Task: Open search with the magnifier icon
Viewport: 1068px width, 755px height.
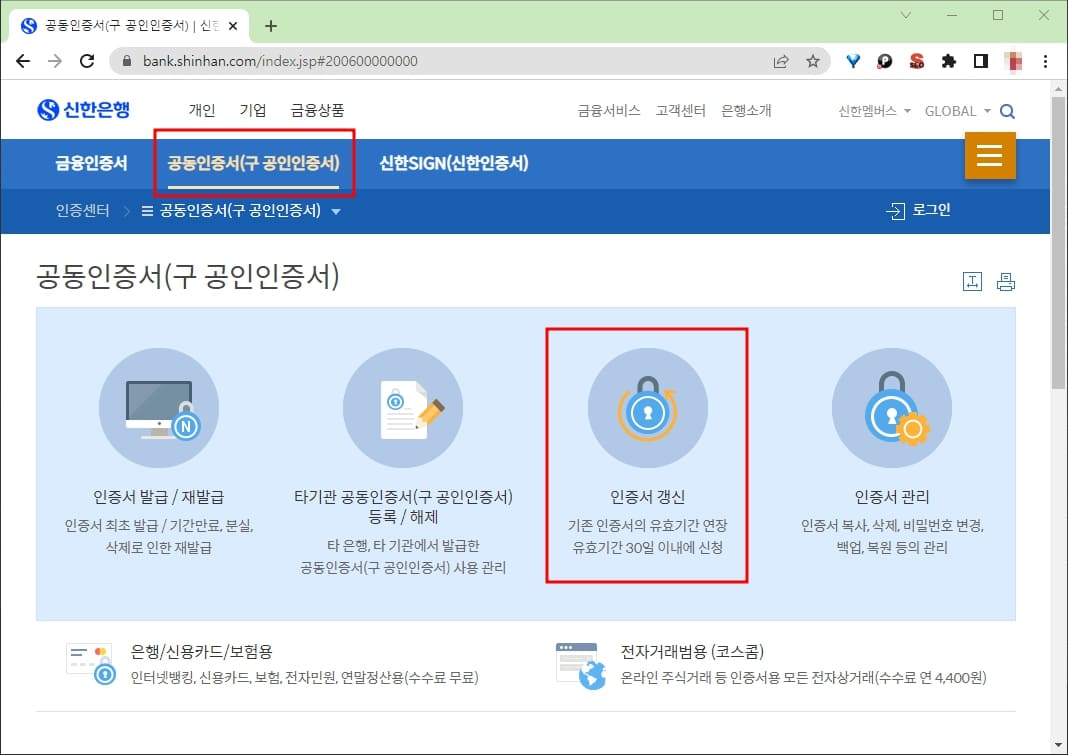Action: [1007, 111]
